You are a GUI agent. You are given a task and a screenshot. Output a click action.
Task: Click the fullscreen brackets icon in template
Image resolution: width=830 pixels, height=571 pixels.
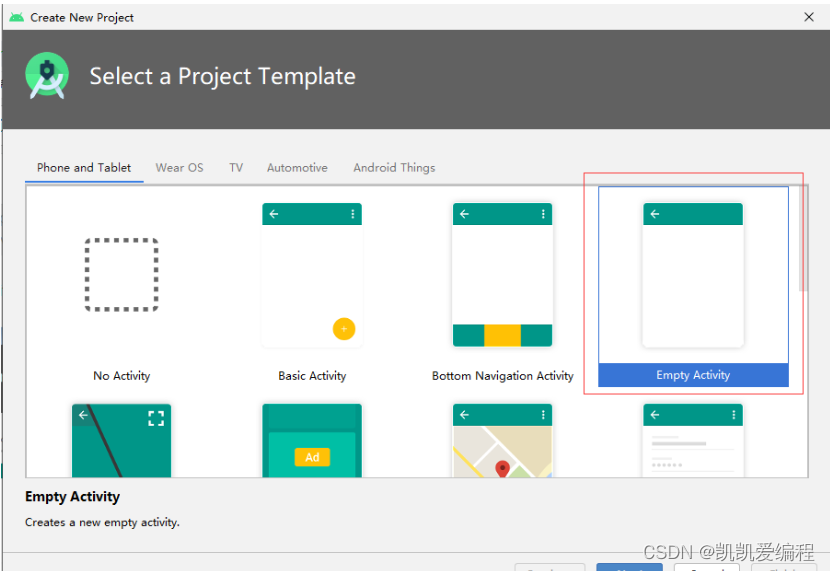click(x=156, y=419)
